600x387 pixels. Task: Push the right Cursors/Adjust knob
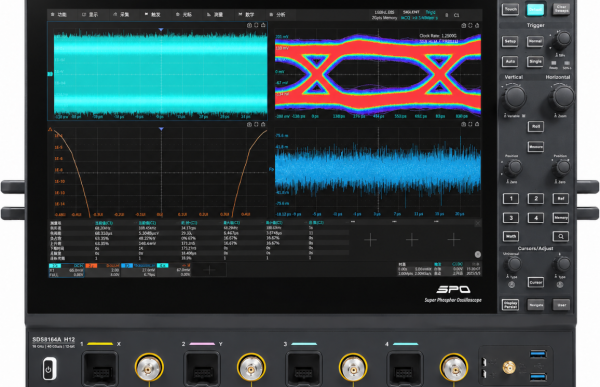(563, 264)
